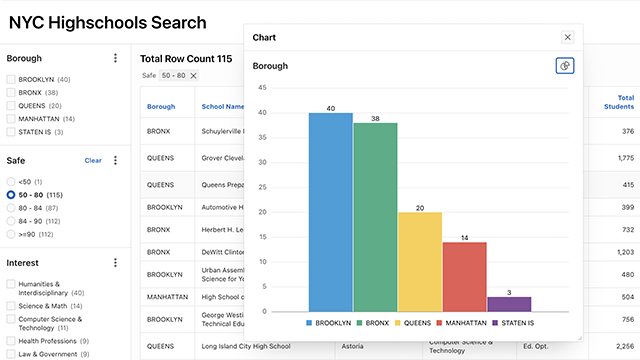Sort by Total Students column header
This screenshot has width=640, height=360.
pos(619,102)
